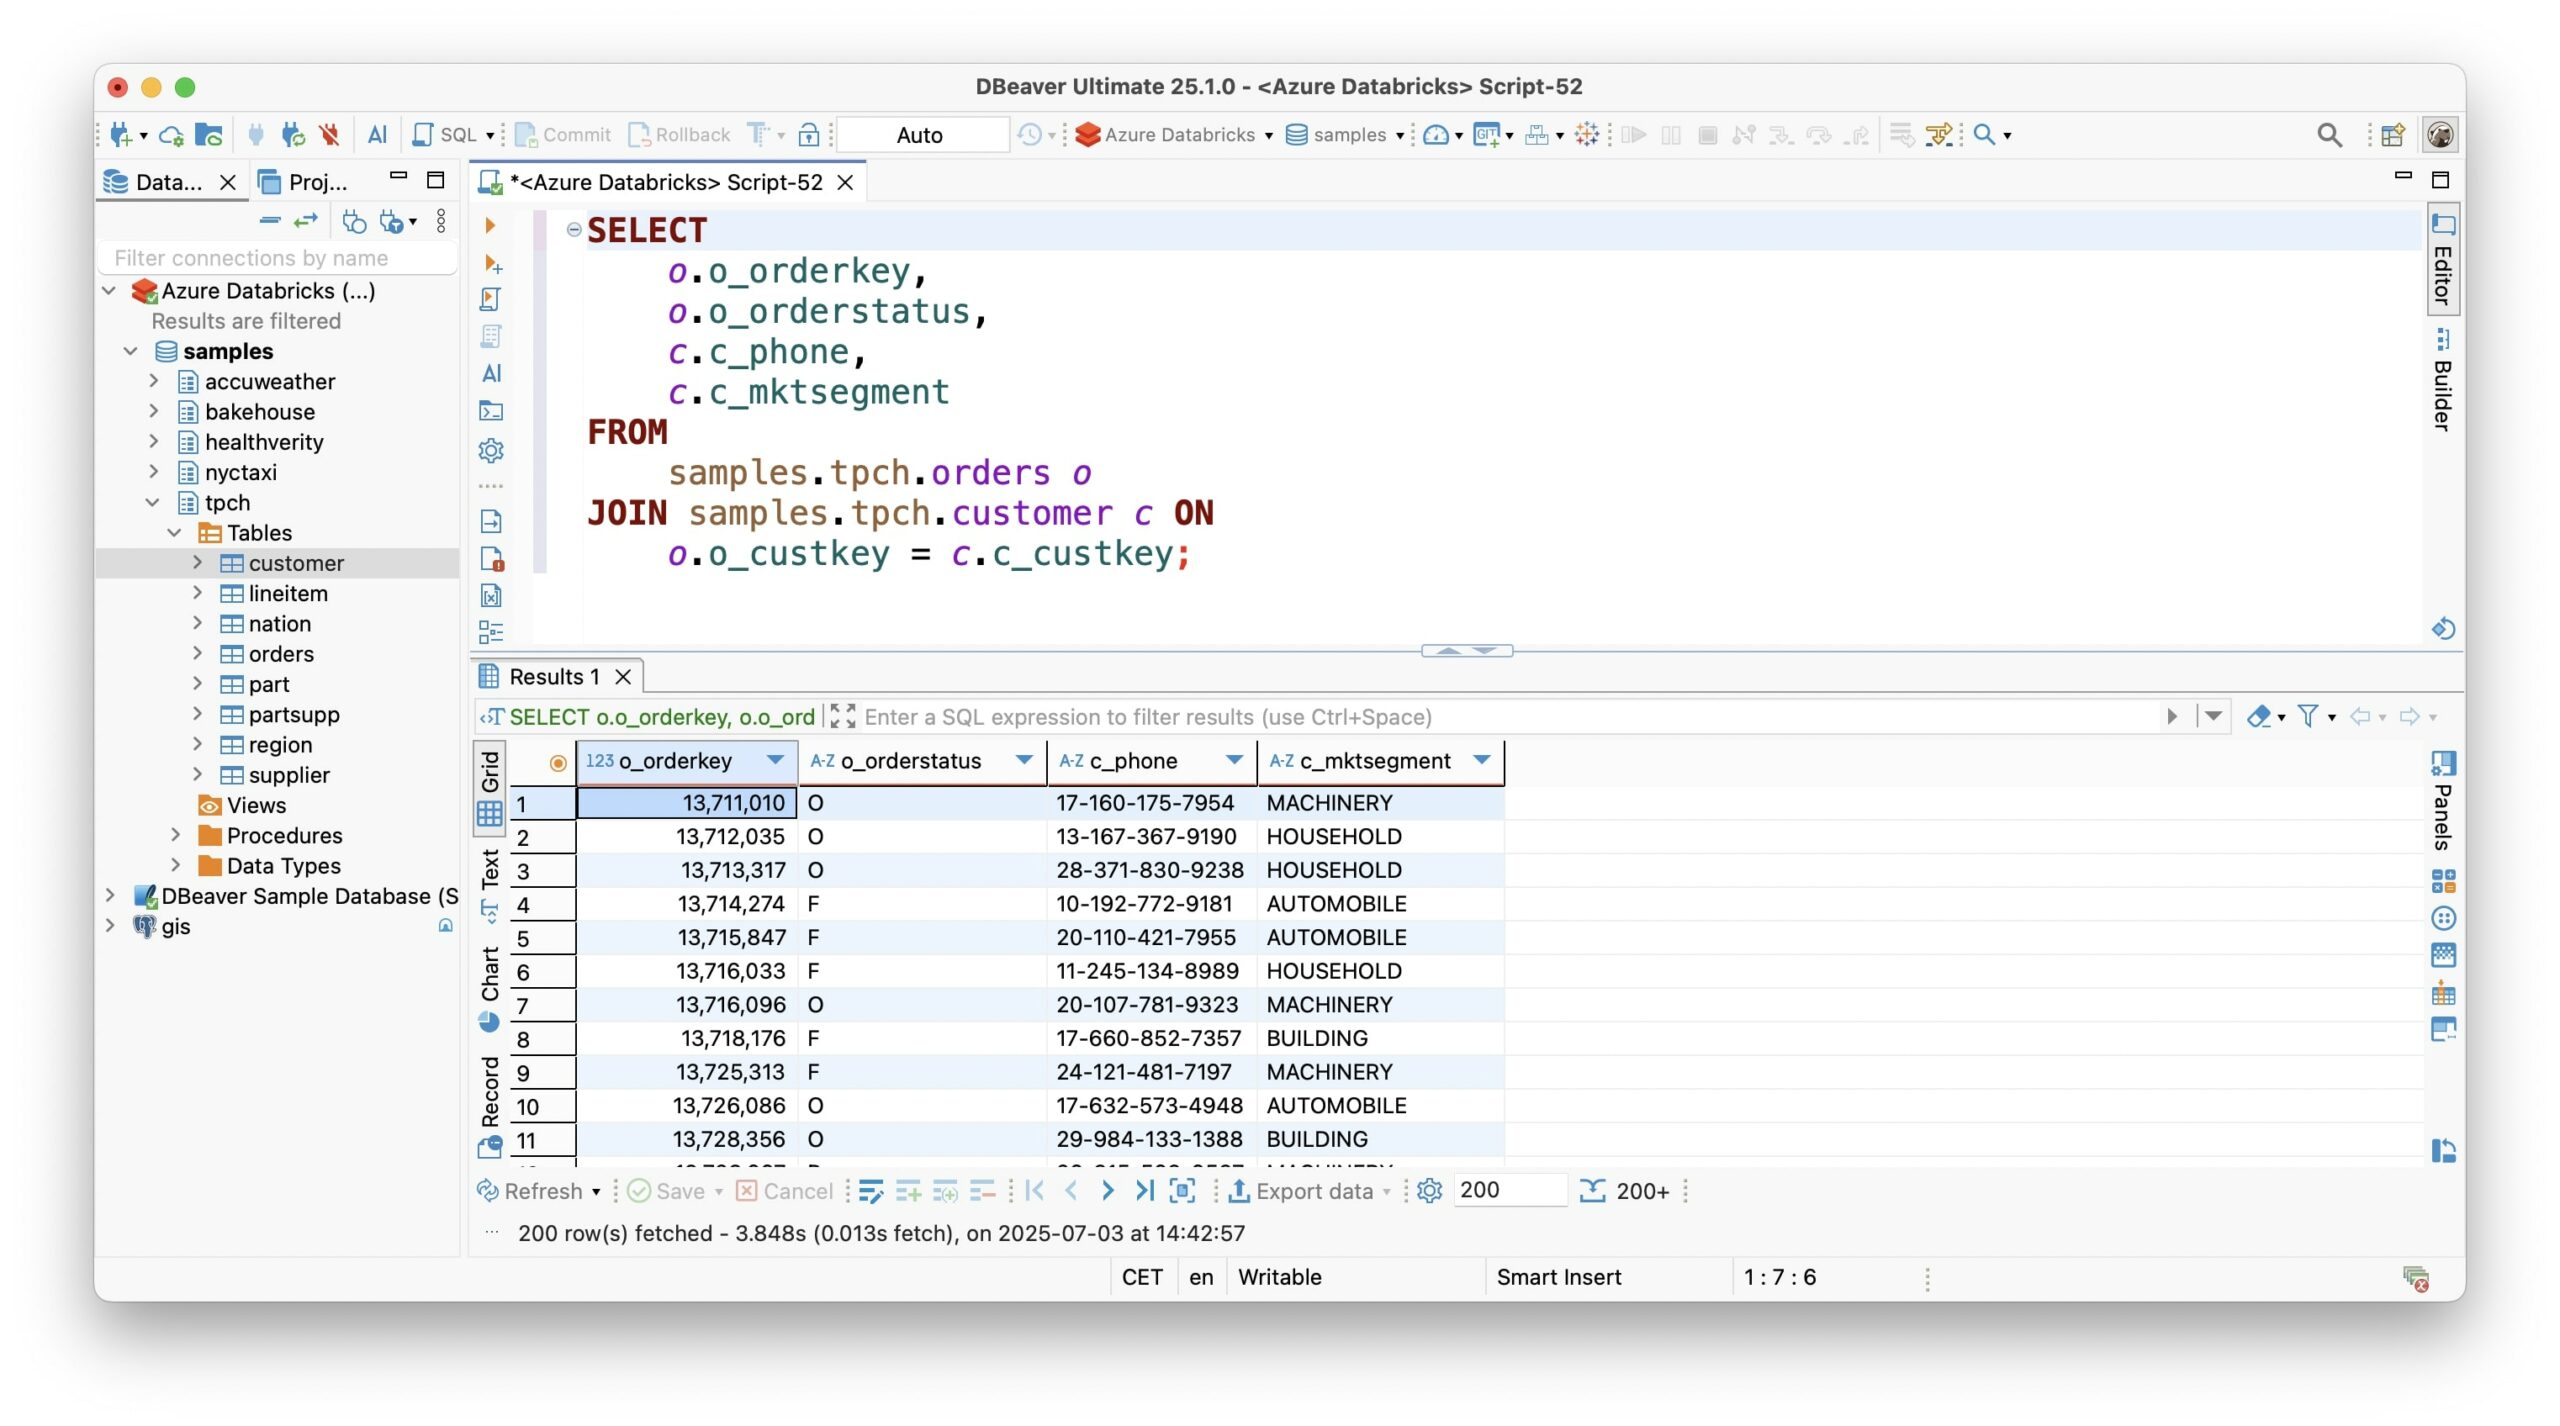2560x1426 pixels.
Task: Open result set settings gear icon
Action: click(1429, 1191)
